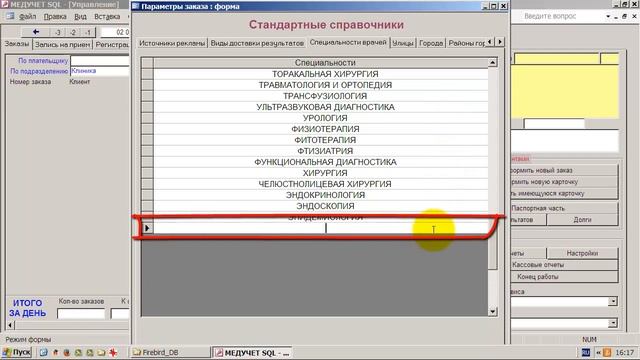640x360 pixels.
Task: Switch to МЕДУЧЕТ SQL taskbar button
Action: tap(253, 353)
